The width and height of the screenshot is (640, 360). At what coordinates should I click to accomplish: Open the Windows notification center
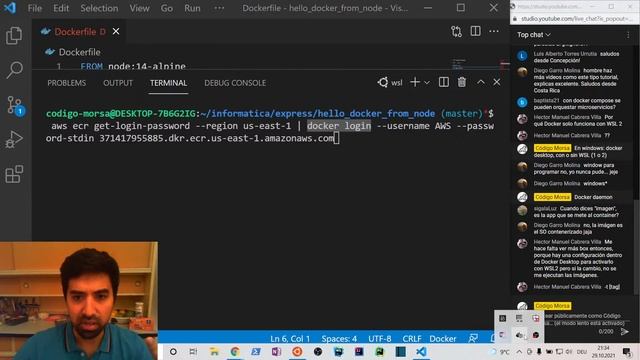(x=627, y=352)
